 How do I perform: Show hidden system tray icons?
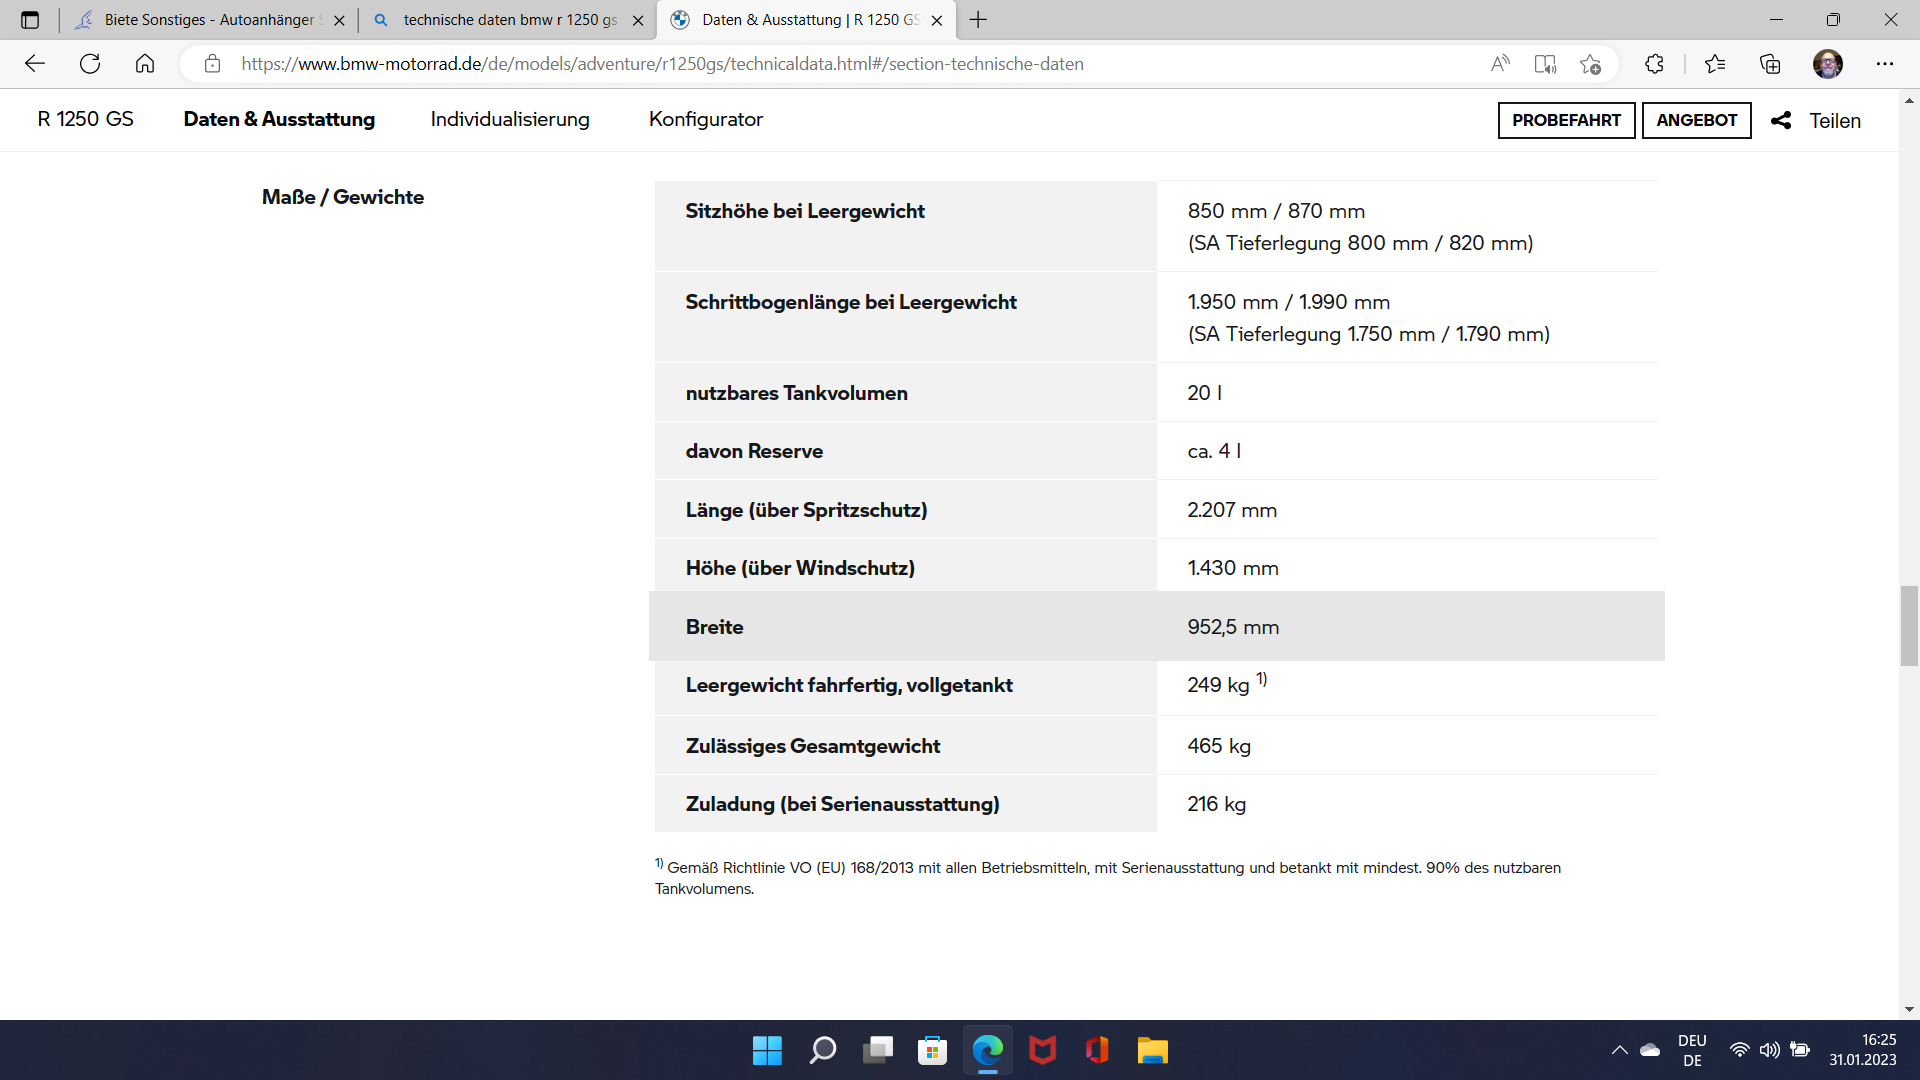coord(1619,1050)
